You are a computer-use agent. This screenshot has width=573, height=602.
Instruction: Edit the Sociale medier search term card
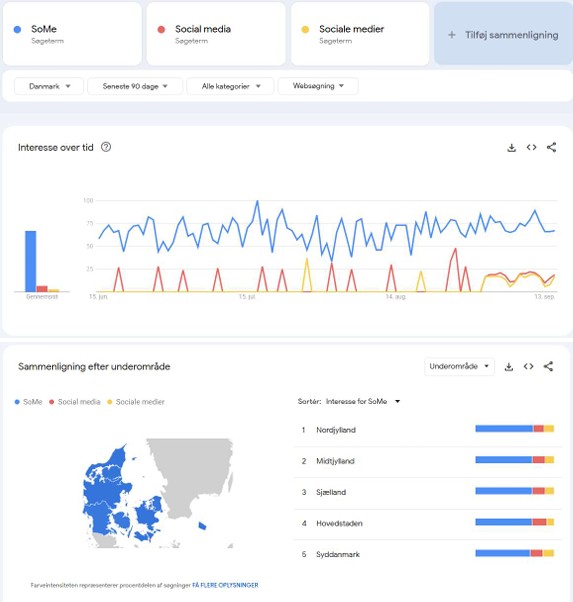360,34
